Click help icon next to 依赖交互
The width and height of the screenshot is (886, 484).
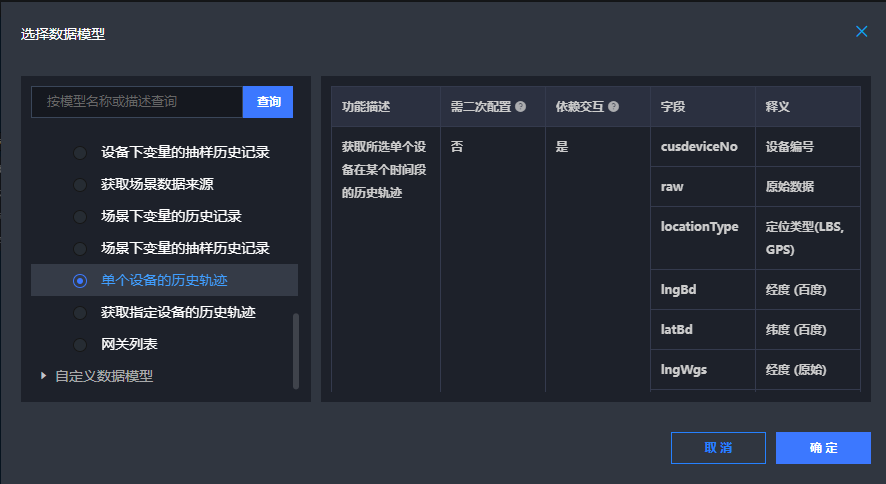[x=613, y=107]
